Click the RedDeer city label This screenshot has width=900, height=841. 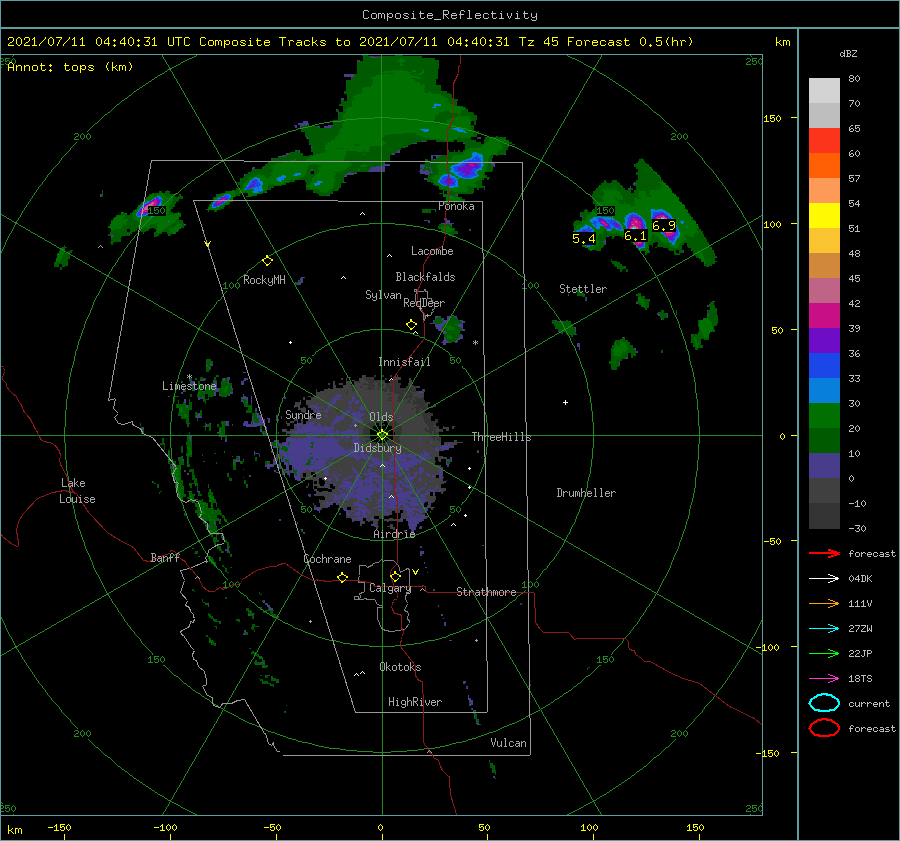click(x=424, y=303)
